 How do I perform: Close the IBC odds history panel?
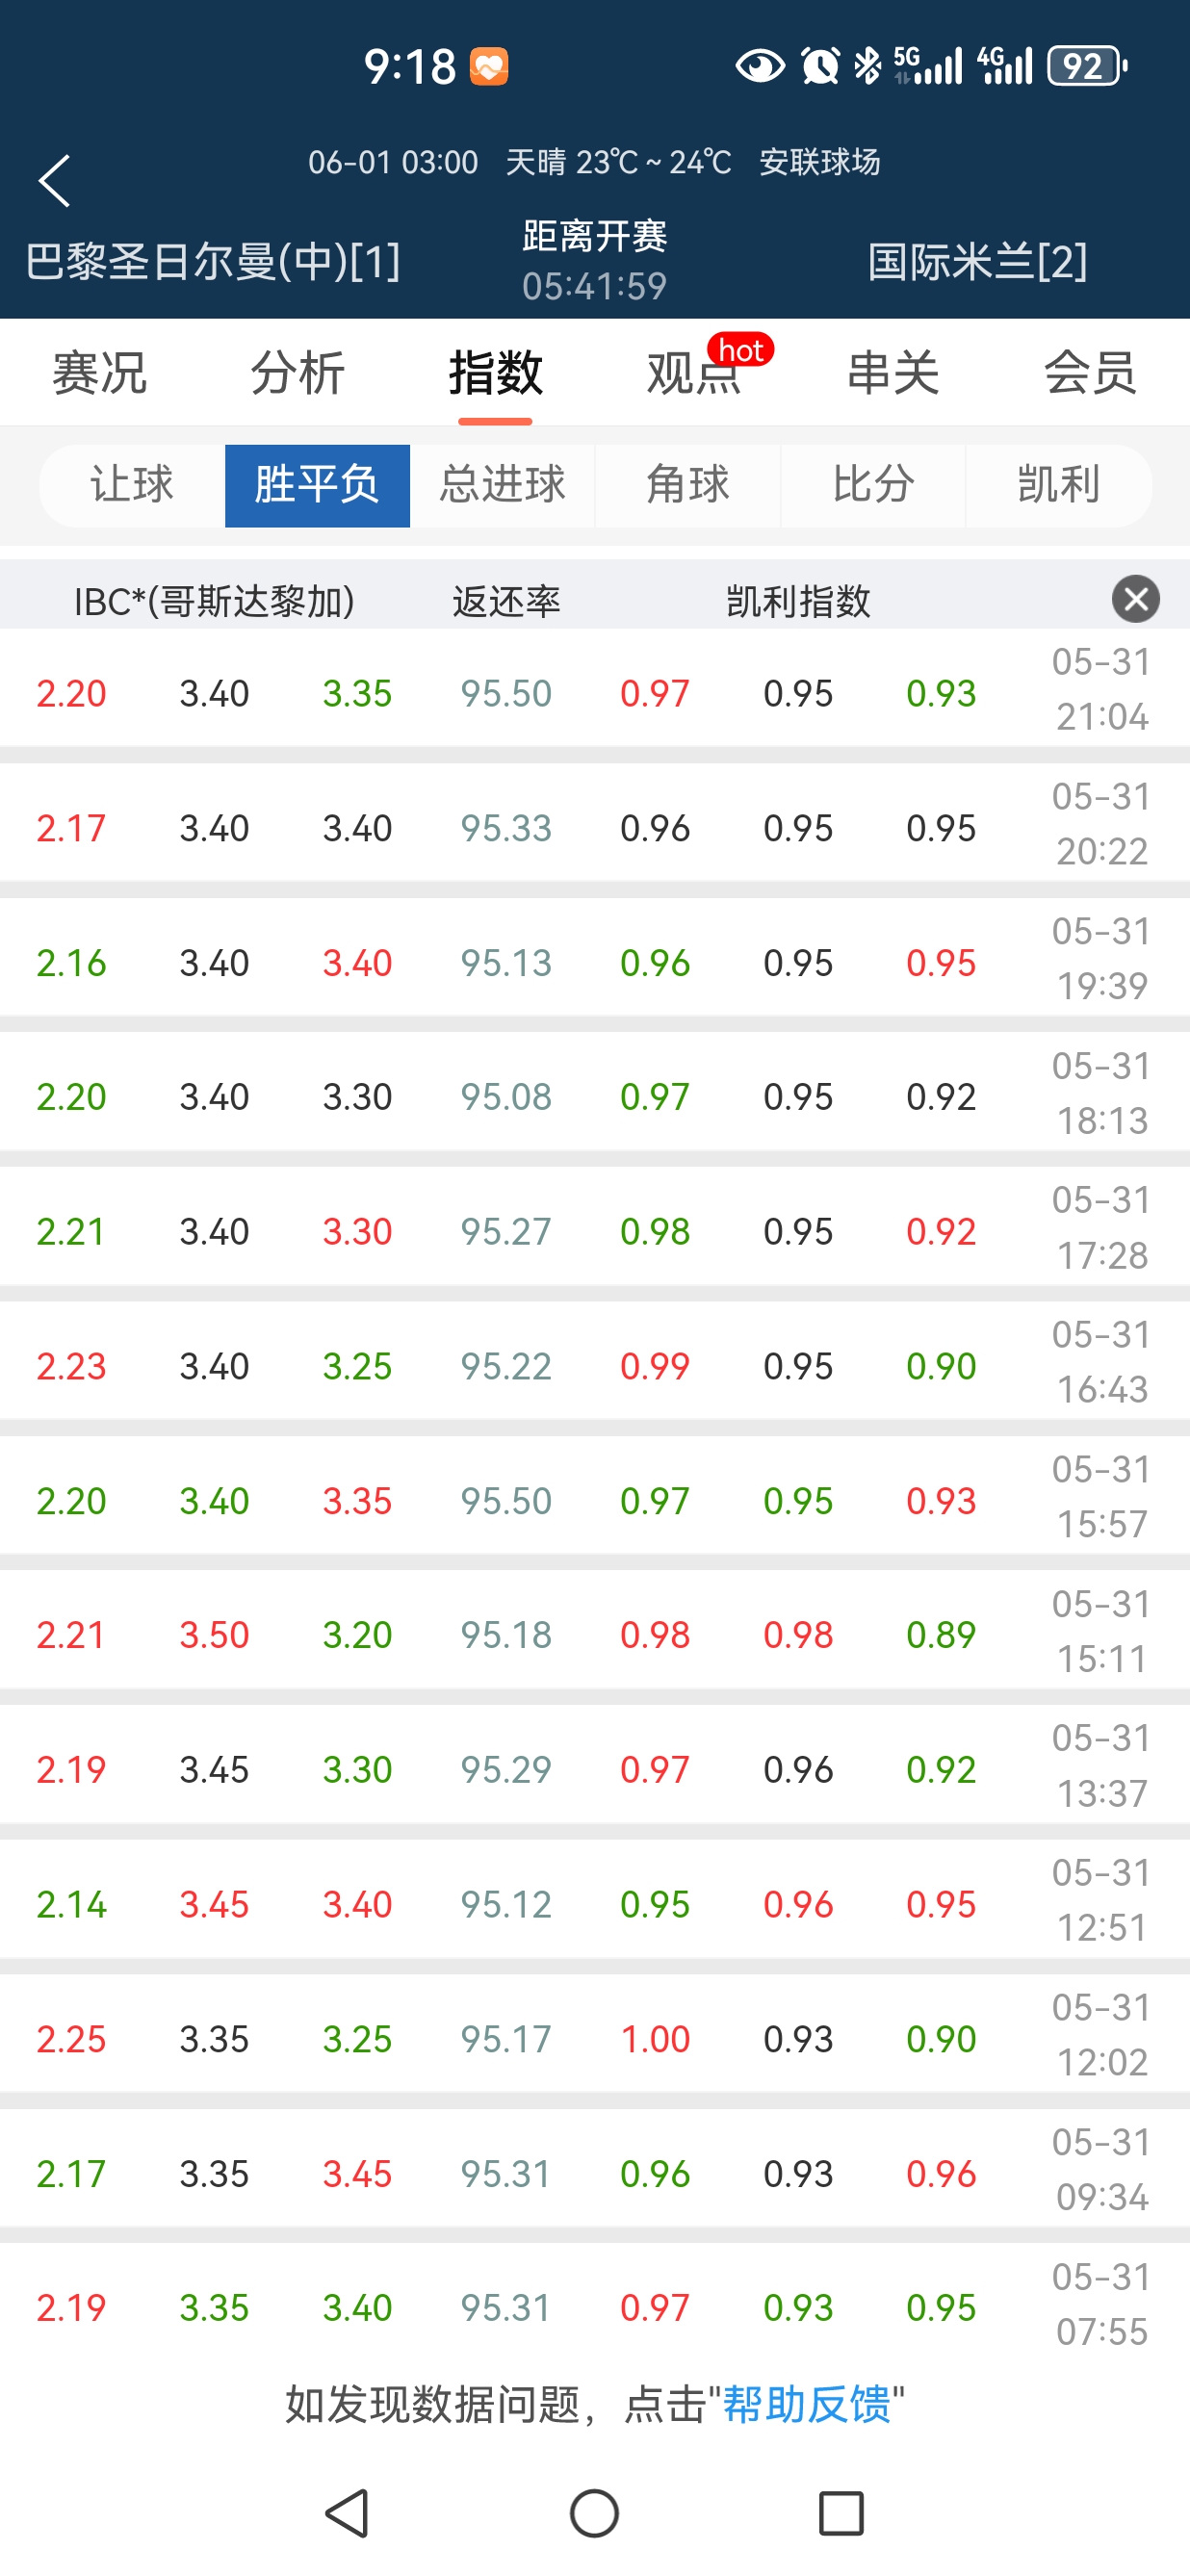coord(1135,599)
